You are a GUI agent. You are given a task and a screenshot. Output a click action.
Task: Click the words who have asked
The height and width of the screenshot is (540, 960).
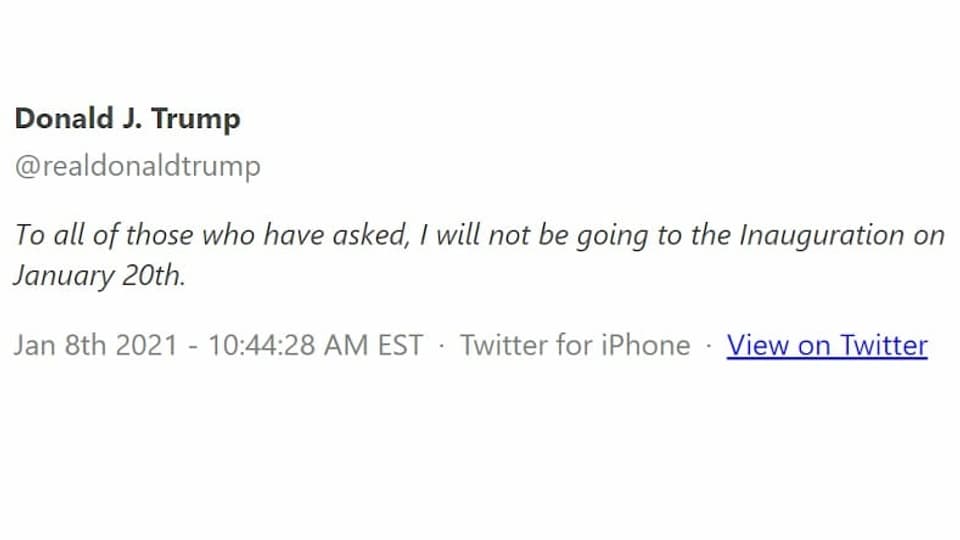[306, 235]
